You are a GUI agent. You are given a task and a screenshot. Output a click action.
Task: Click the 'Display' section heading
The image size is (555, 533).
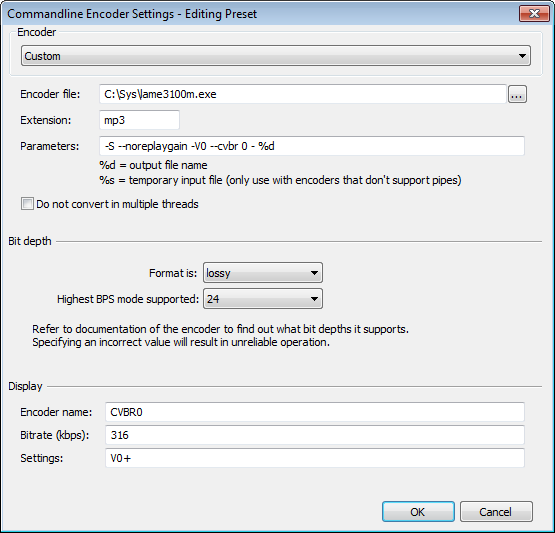click(25, 386)
